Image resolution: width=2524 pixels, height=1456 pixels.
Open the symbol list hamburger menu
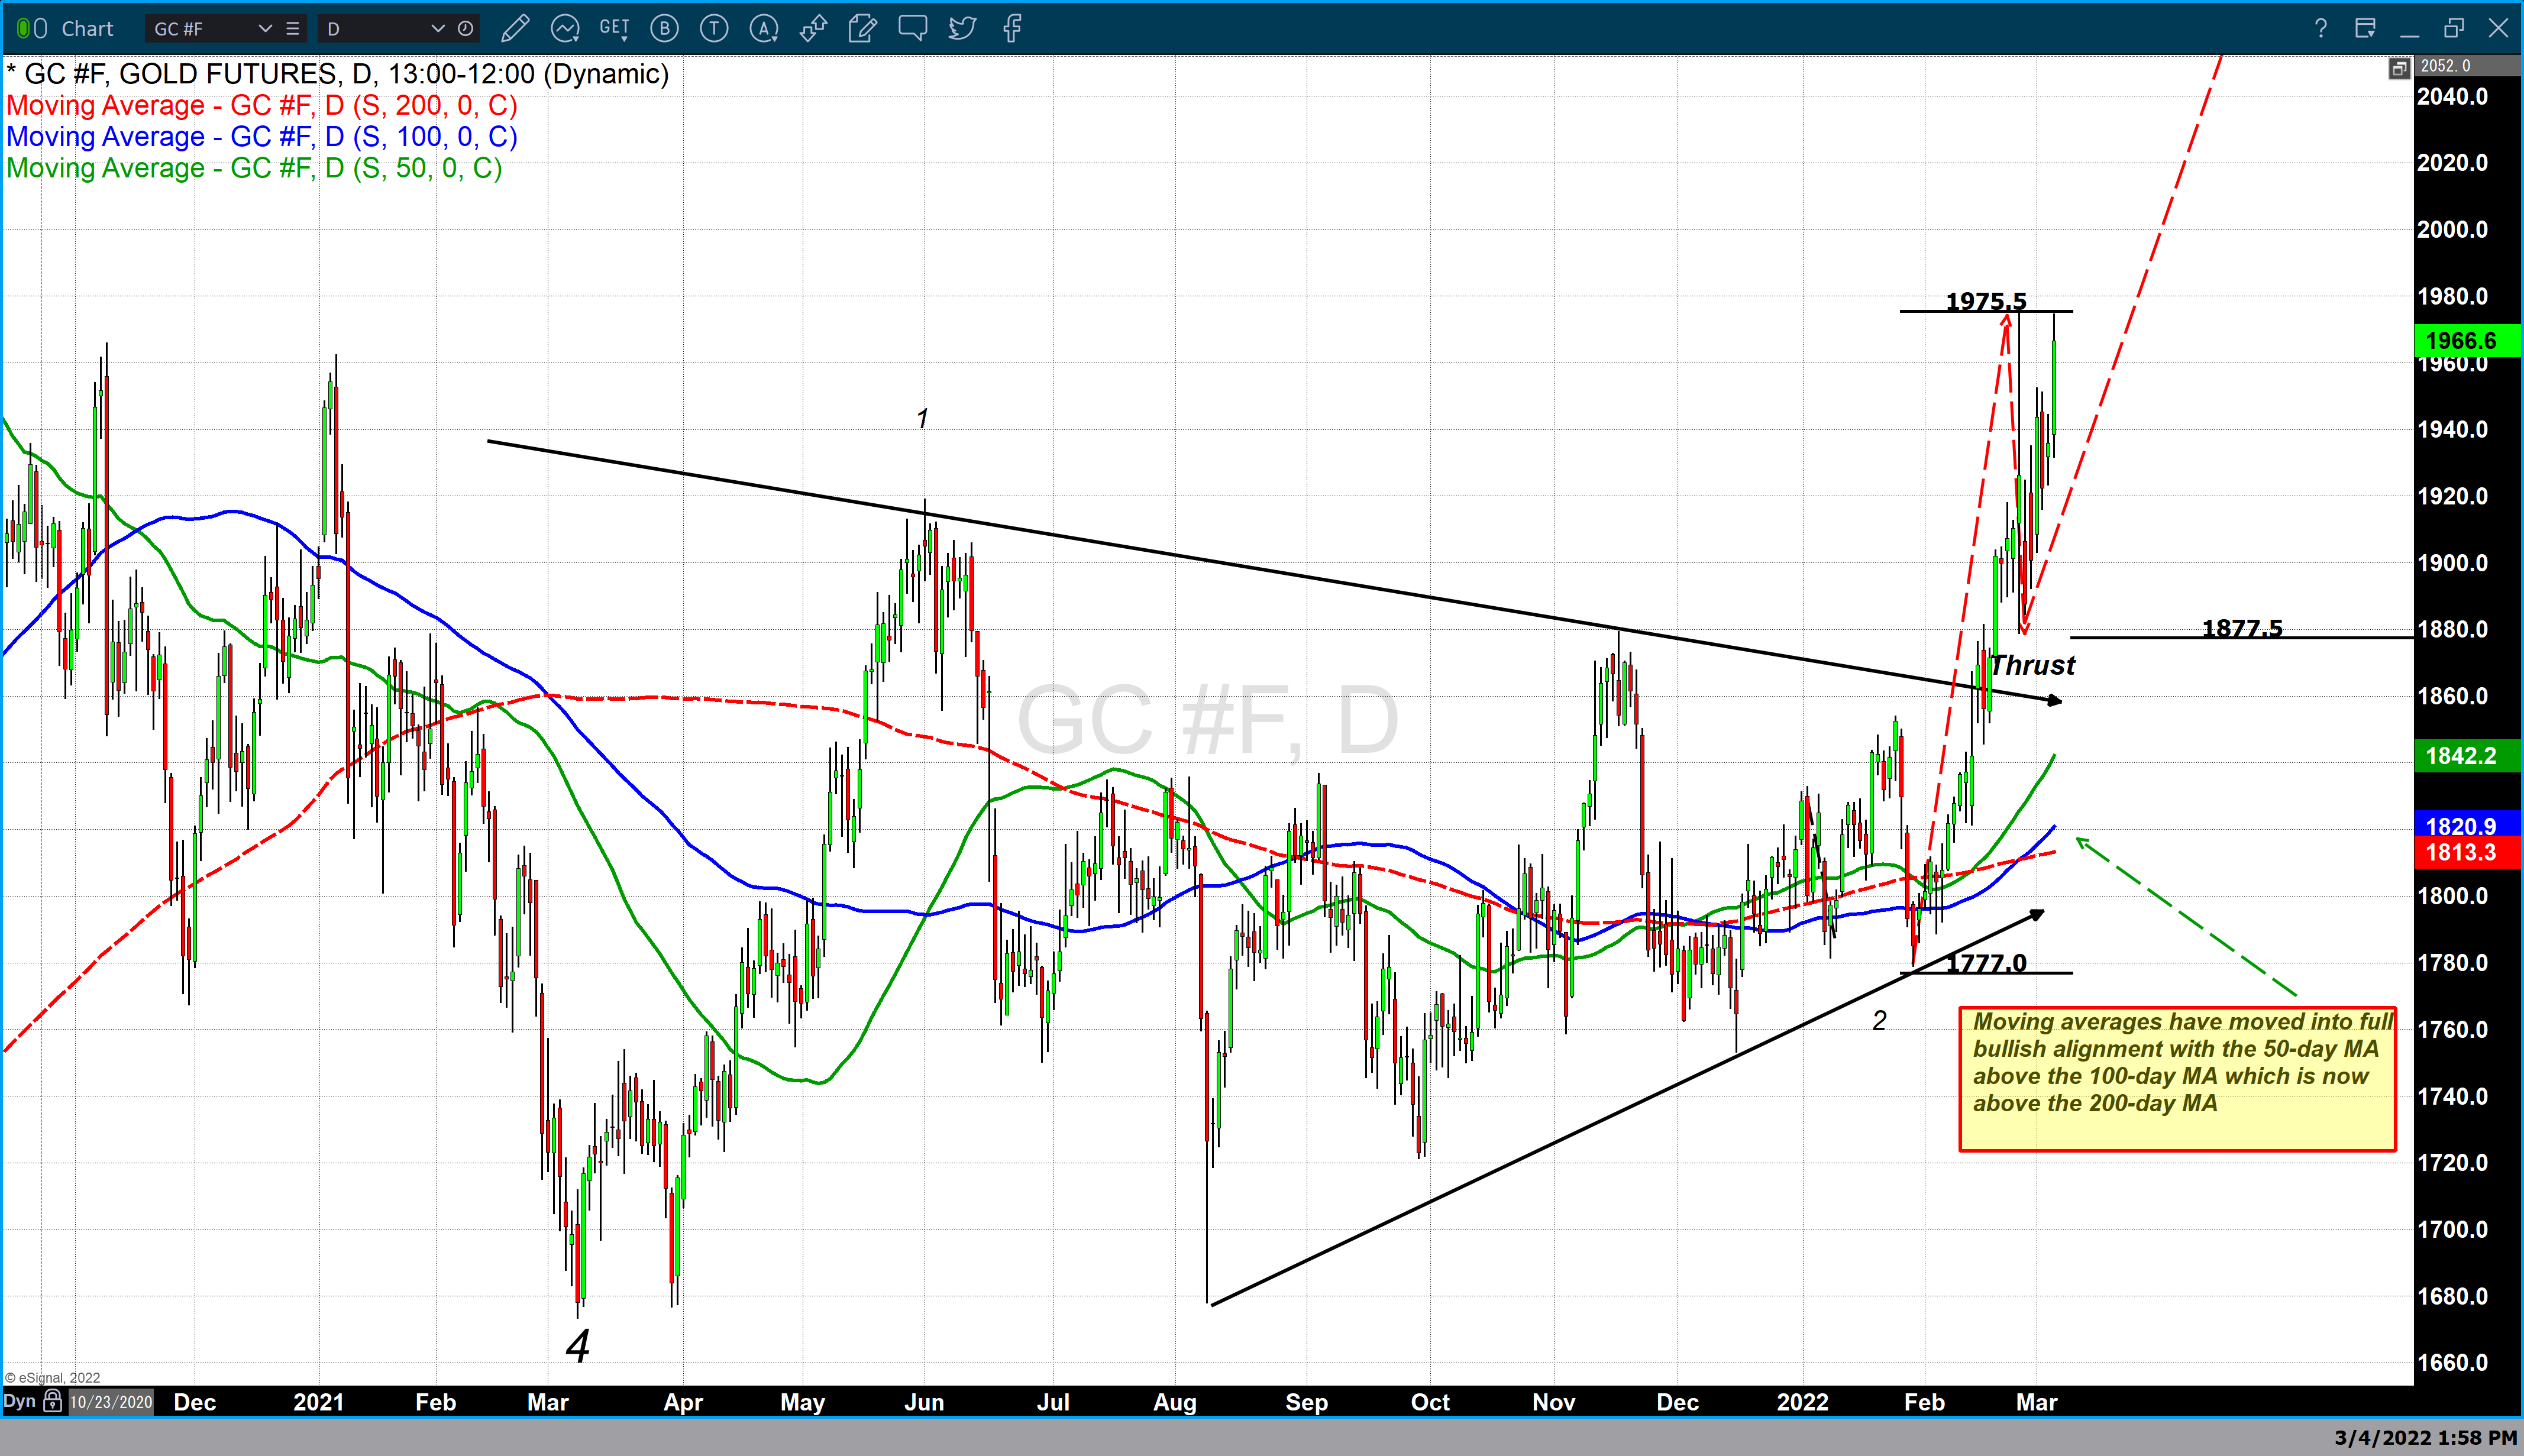pos(293,29)
